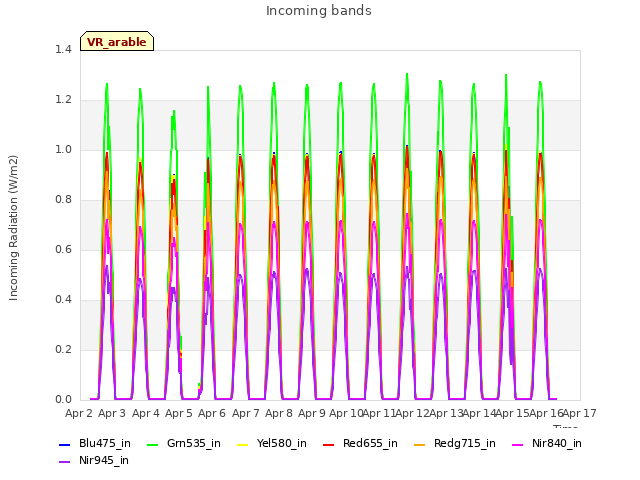Image resolution: width=640 pixels, height=480 pixels.
Task: Click the Incoming Radiation (W/m2) axis label
Action: point(13,228)
